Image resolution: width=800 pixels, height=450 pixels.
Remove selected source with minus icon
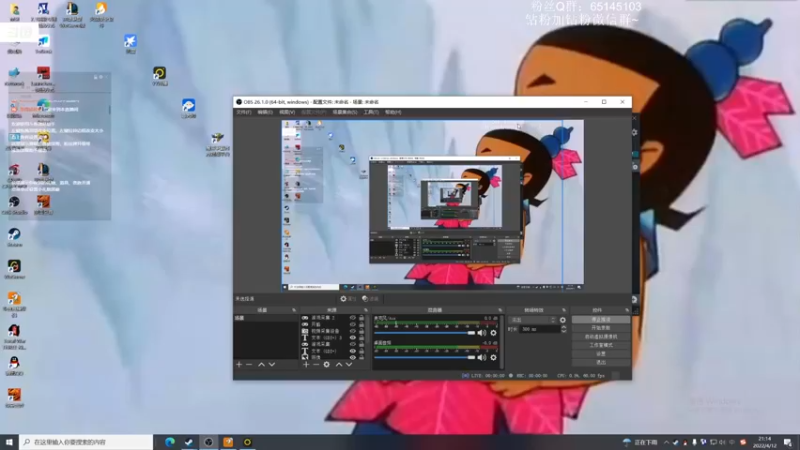[x=316, y=365]
